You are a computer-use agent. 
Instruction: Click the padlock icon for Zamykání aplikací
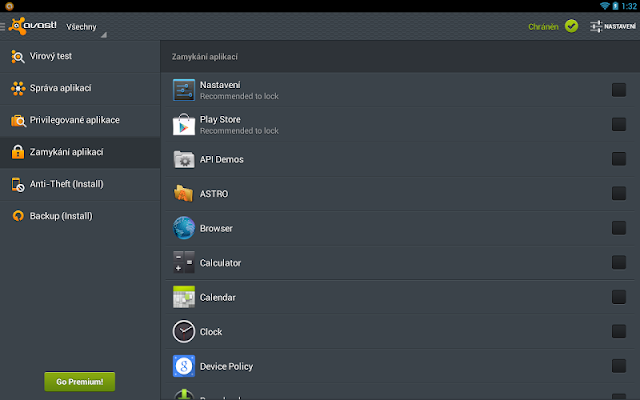(x=18, y=152)
